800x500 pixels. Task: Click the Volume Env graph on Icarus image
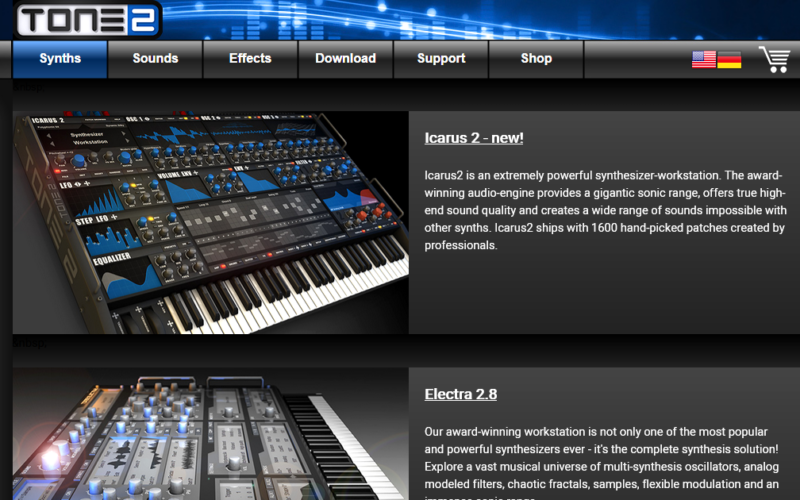[x=186, y=186]
